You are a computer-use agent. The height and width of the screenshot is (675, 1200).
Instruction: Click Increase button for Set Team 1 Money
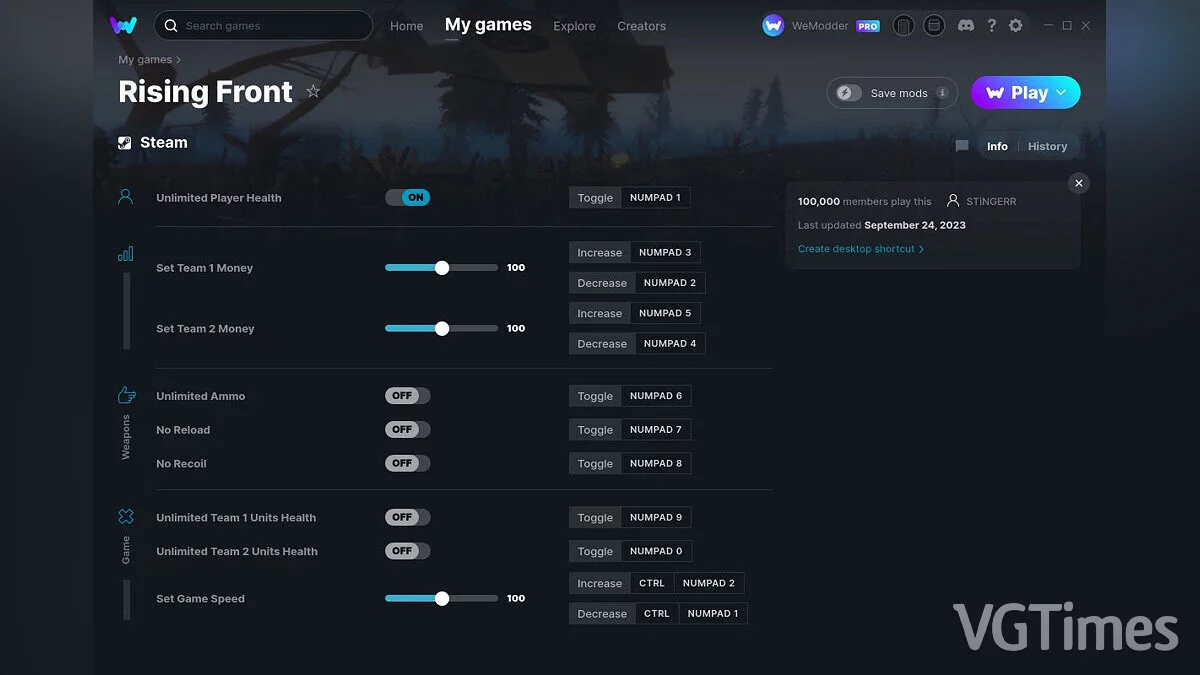click(600, 253)
